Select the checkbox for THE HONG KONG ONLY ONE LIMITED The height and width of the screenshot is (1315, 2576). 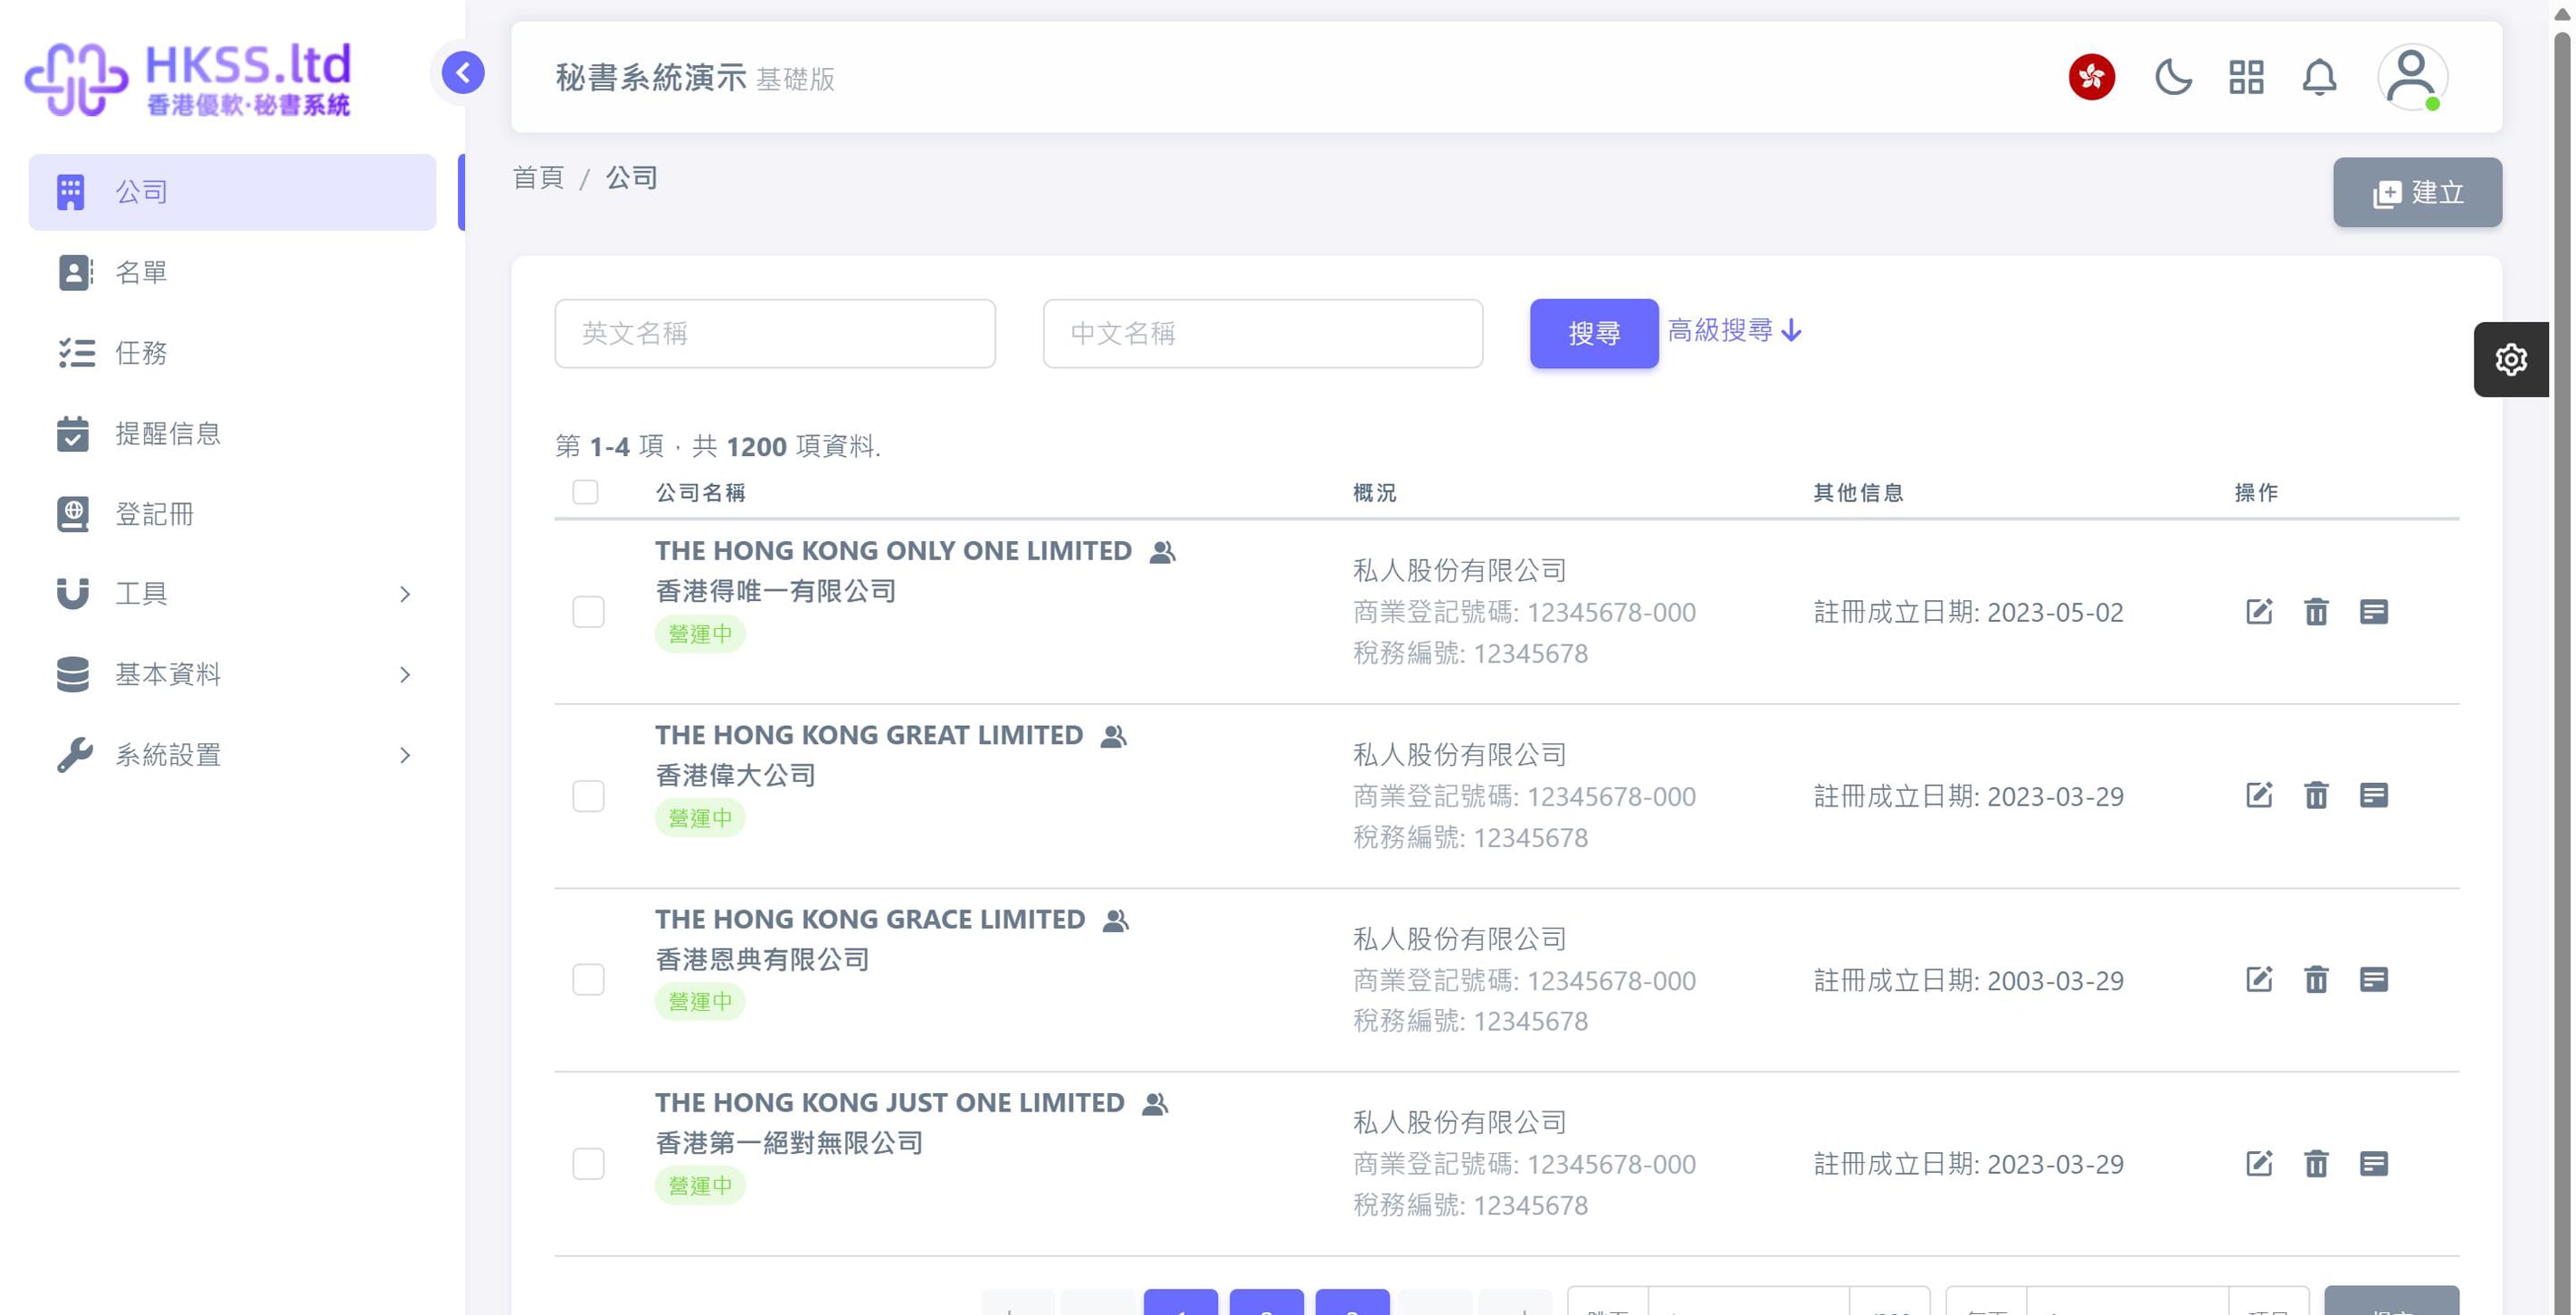pos(588,612)
